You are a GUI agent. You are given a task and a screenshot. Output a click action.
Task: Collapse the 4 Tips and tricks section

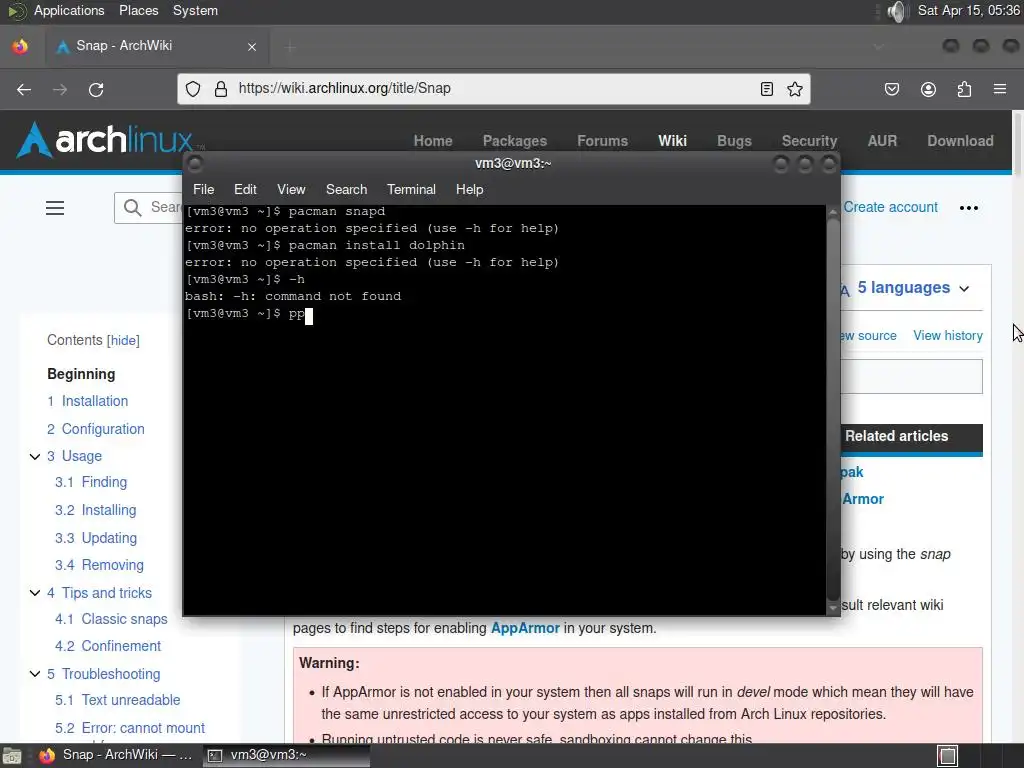[35, 593]
